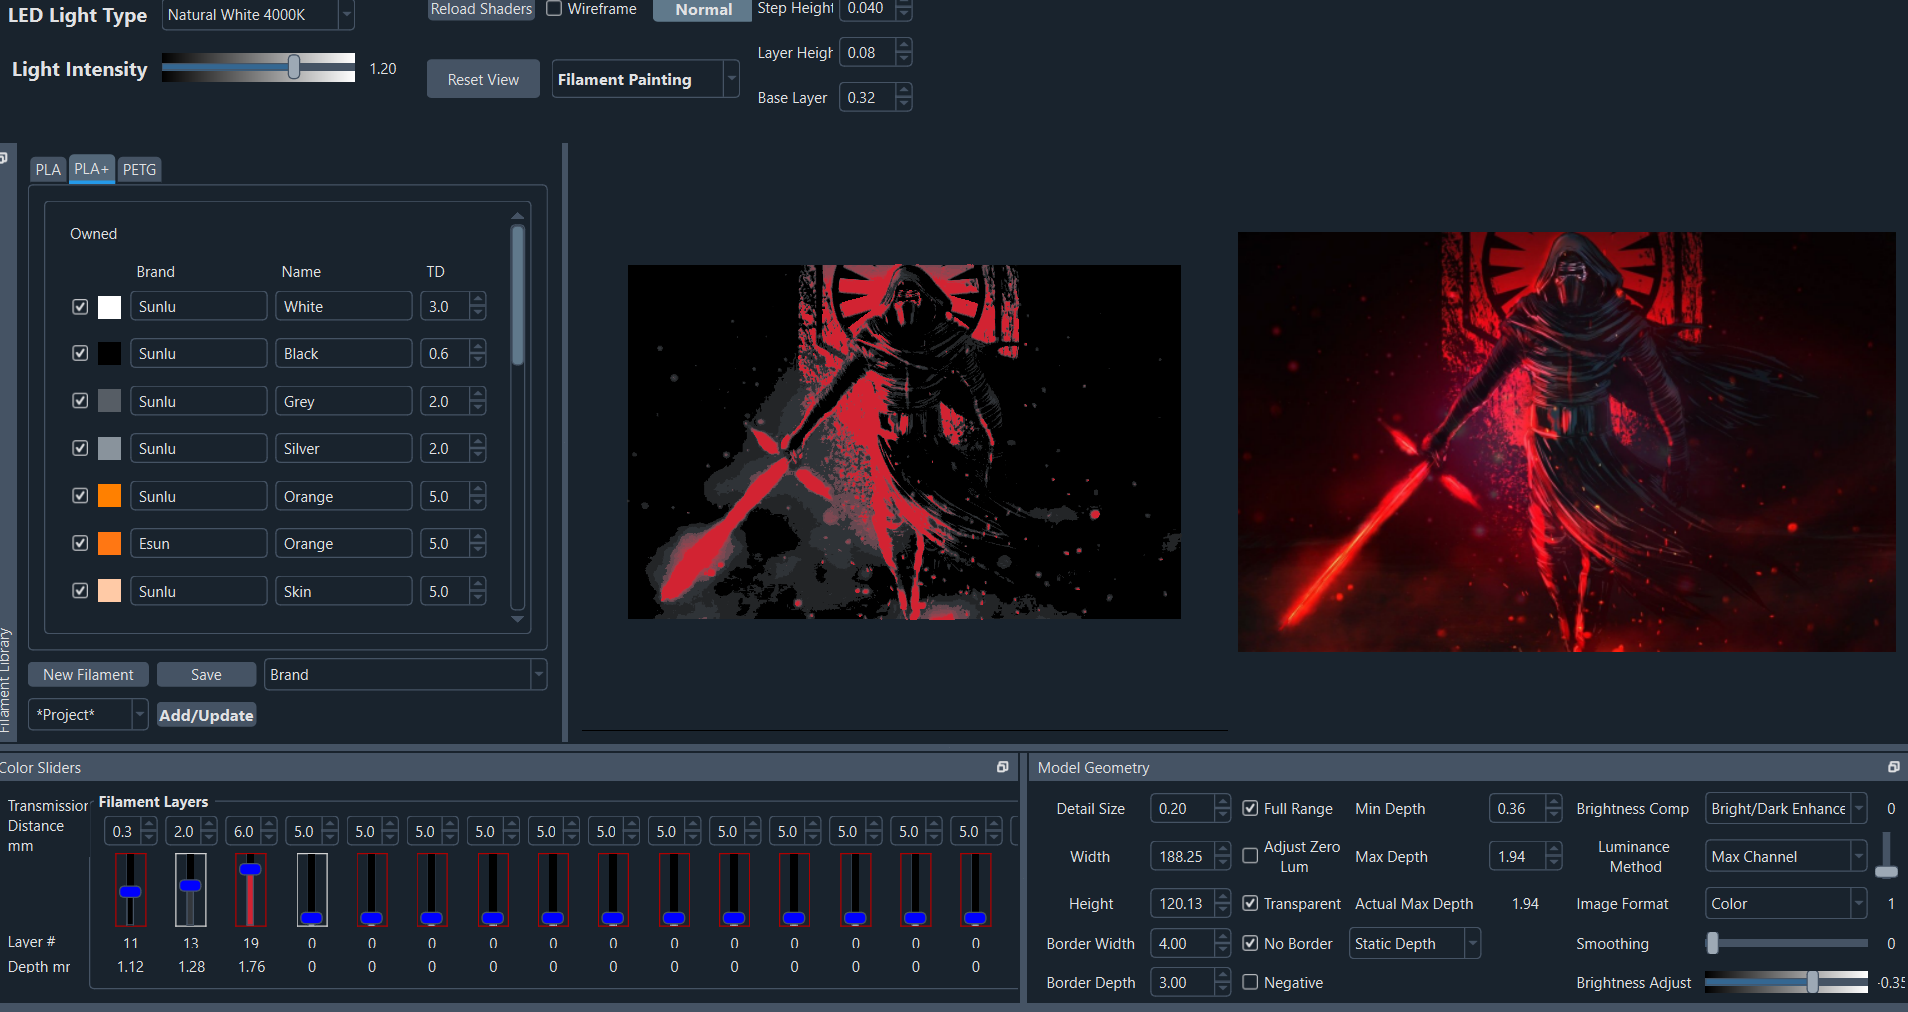This screenshot has width=1908, height=1012.
Task: Toggle the Full Range checkbox
Action: (x=1250, y=808)
